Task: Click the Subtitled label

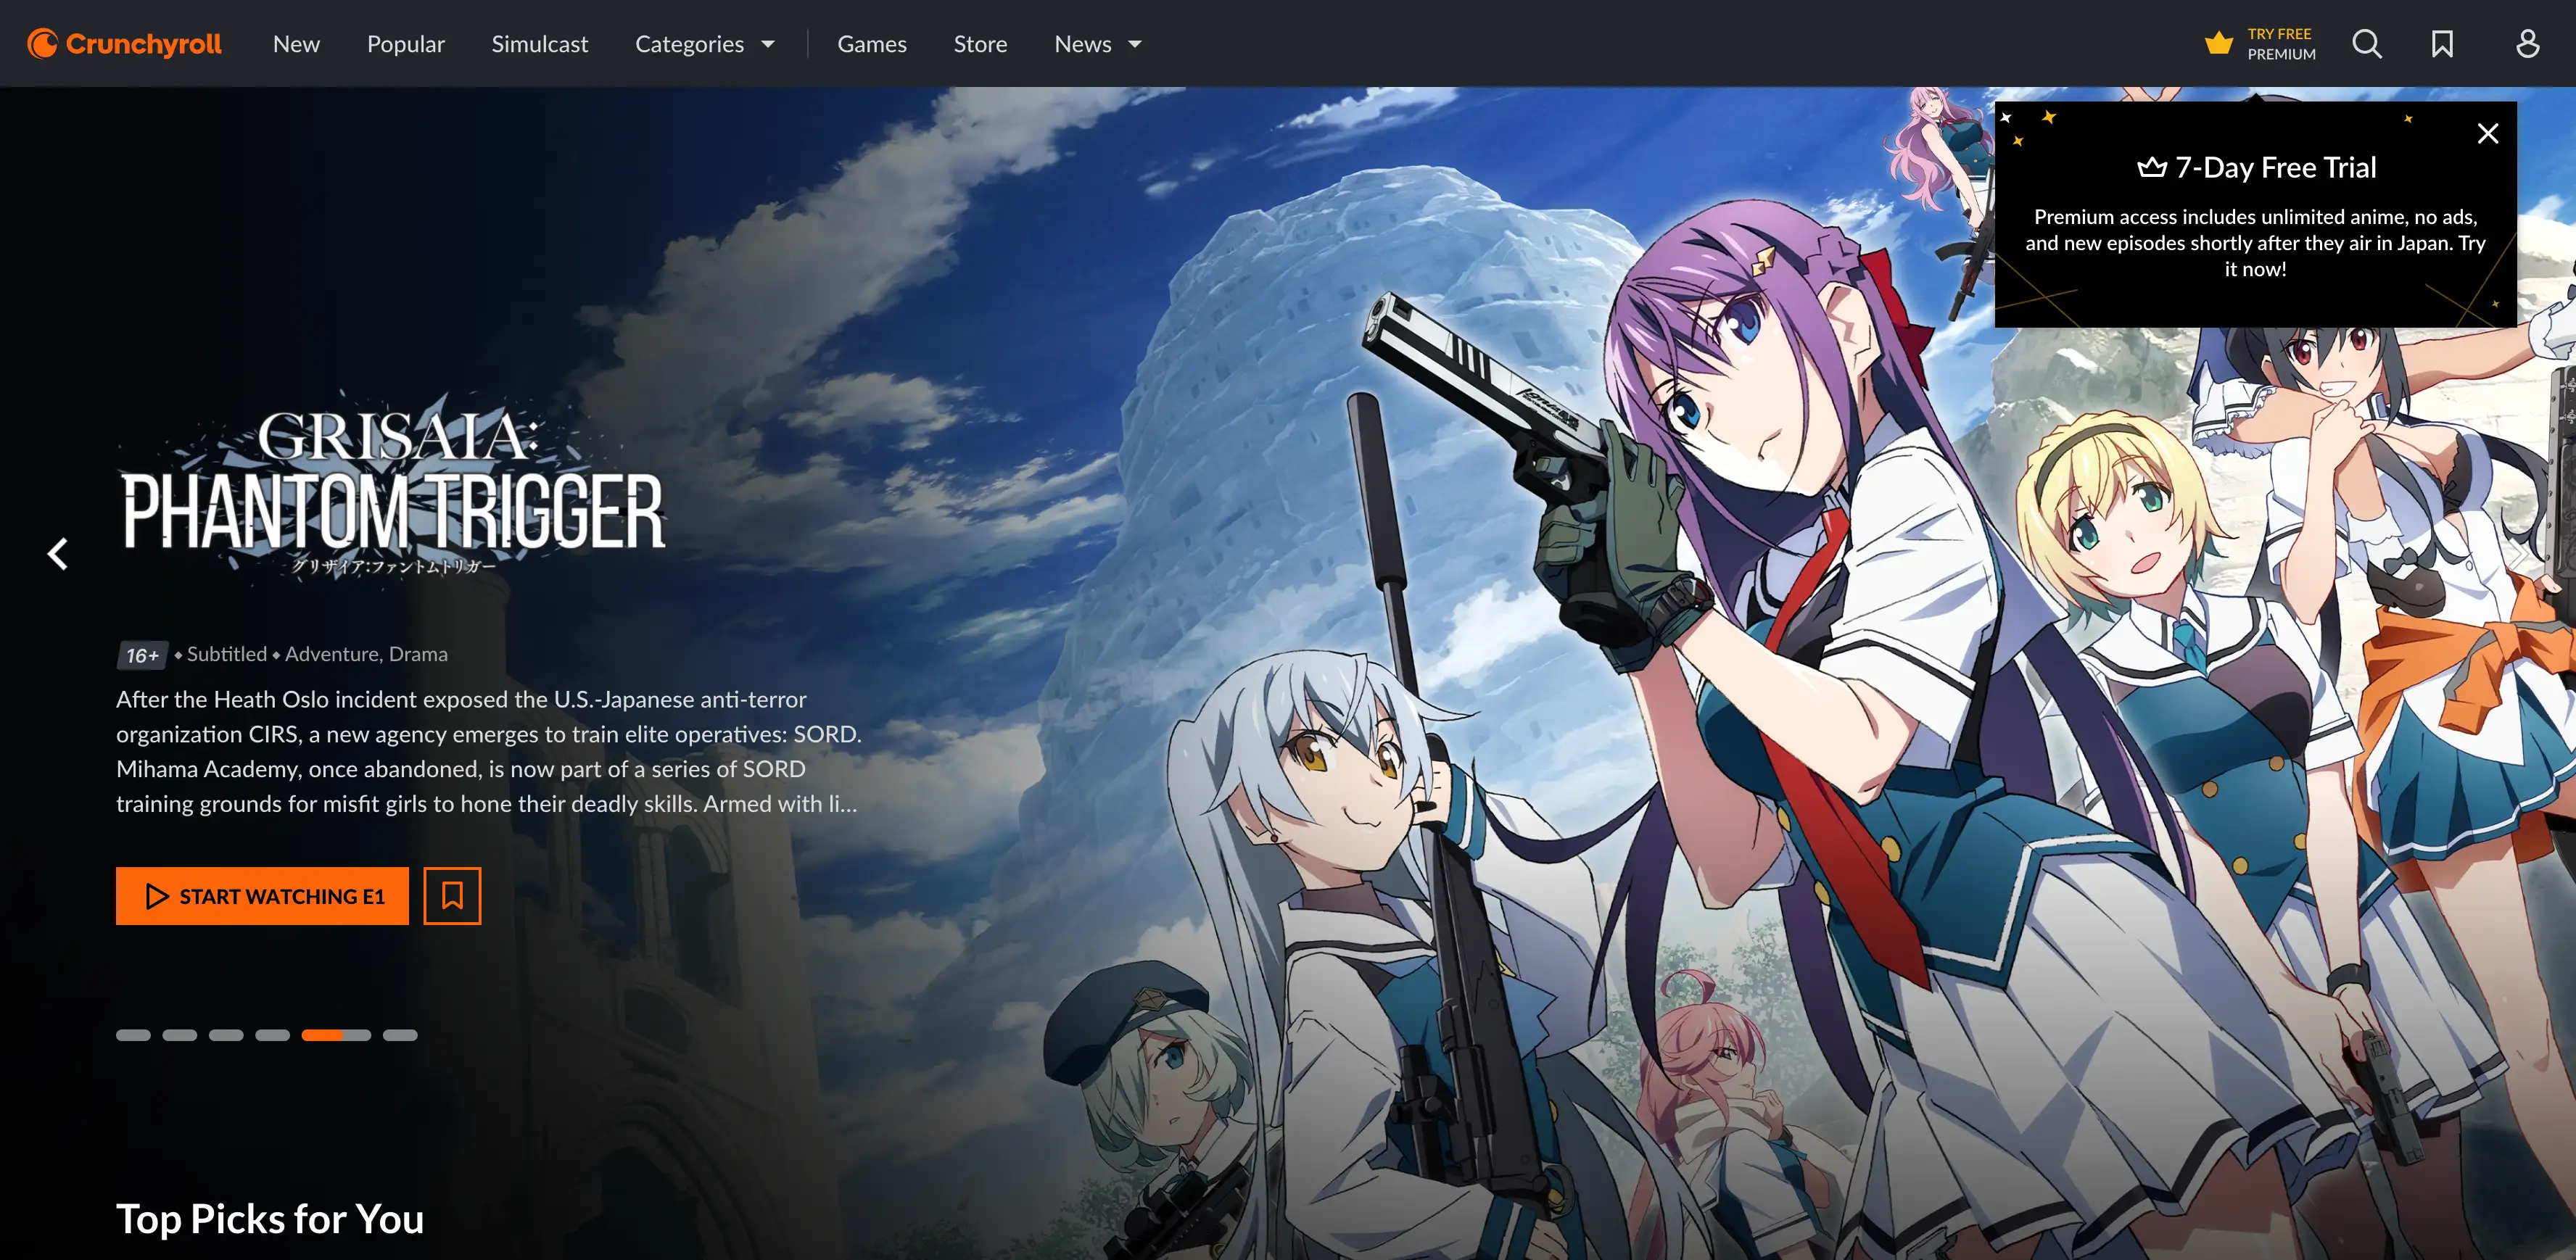Action: click(x=227, y=654)
